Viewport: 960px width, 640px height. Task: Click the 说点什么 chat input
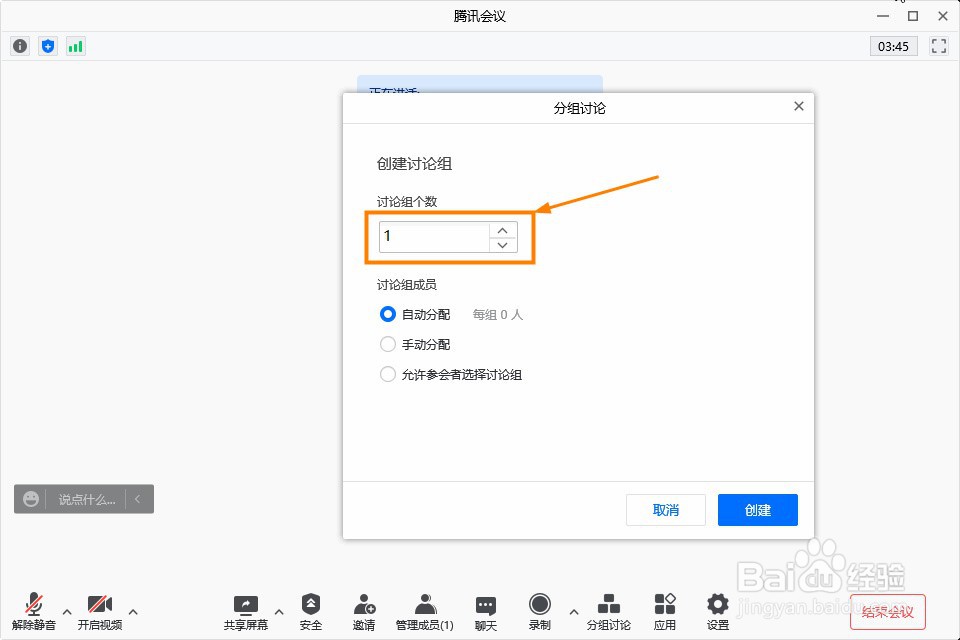point(86,500)
